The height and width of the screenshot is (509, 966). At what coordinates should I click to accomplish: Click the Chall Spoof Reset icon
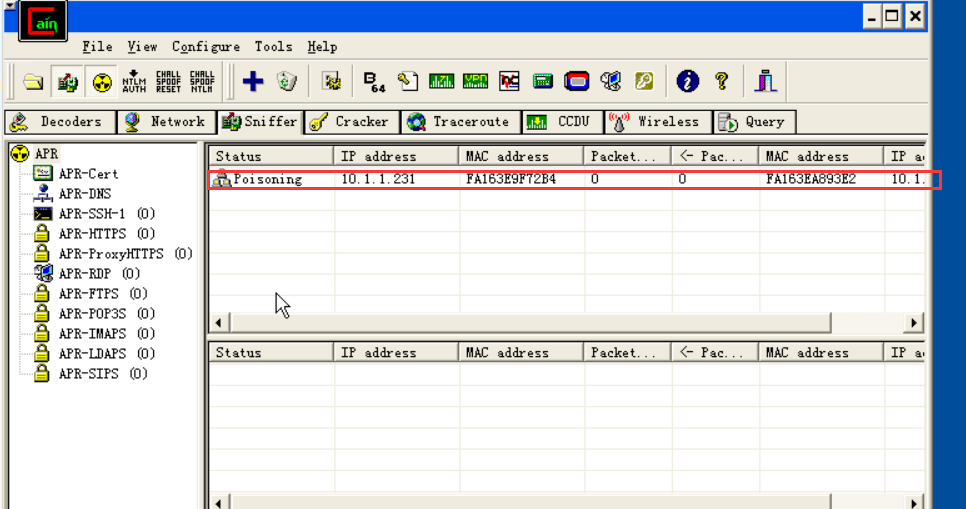168,81
